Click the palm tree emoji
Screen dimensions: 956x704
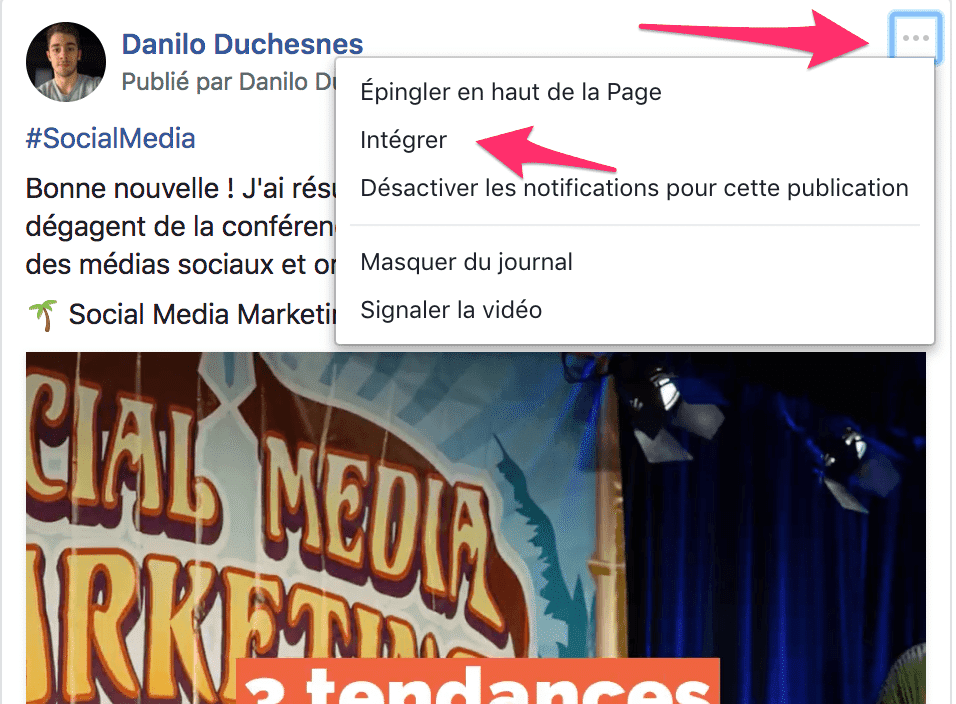click(43, 315)
